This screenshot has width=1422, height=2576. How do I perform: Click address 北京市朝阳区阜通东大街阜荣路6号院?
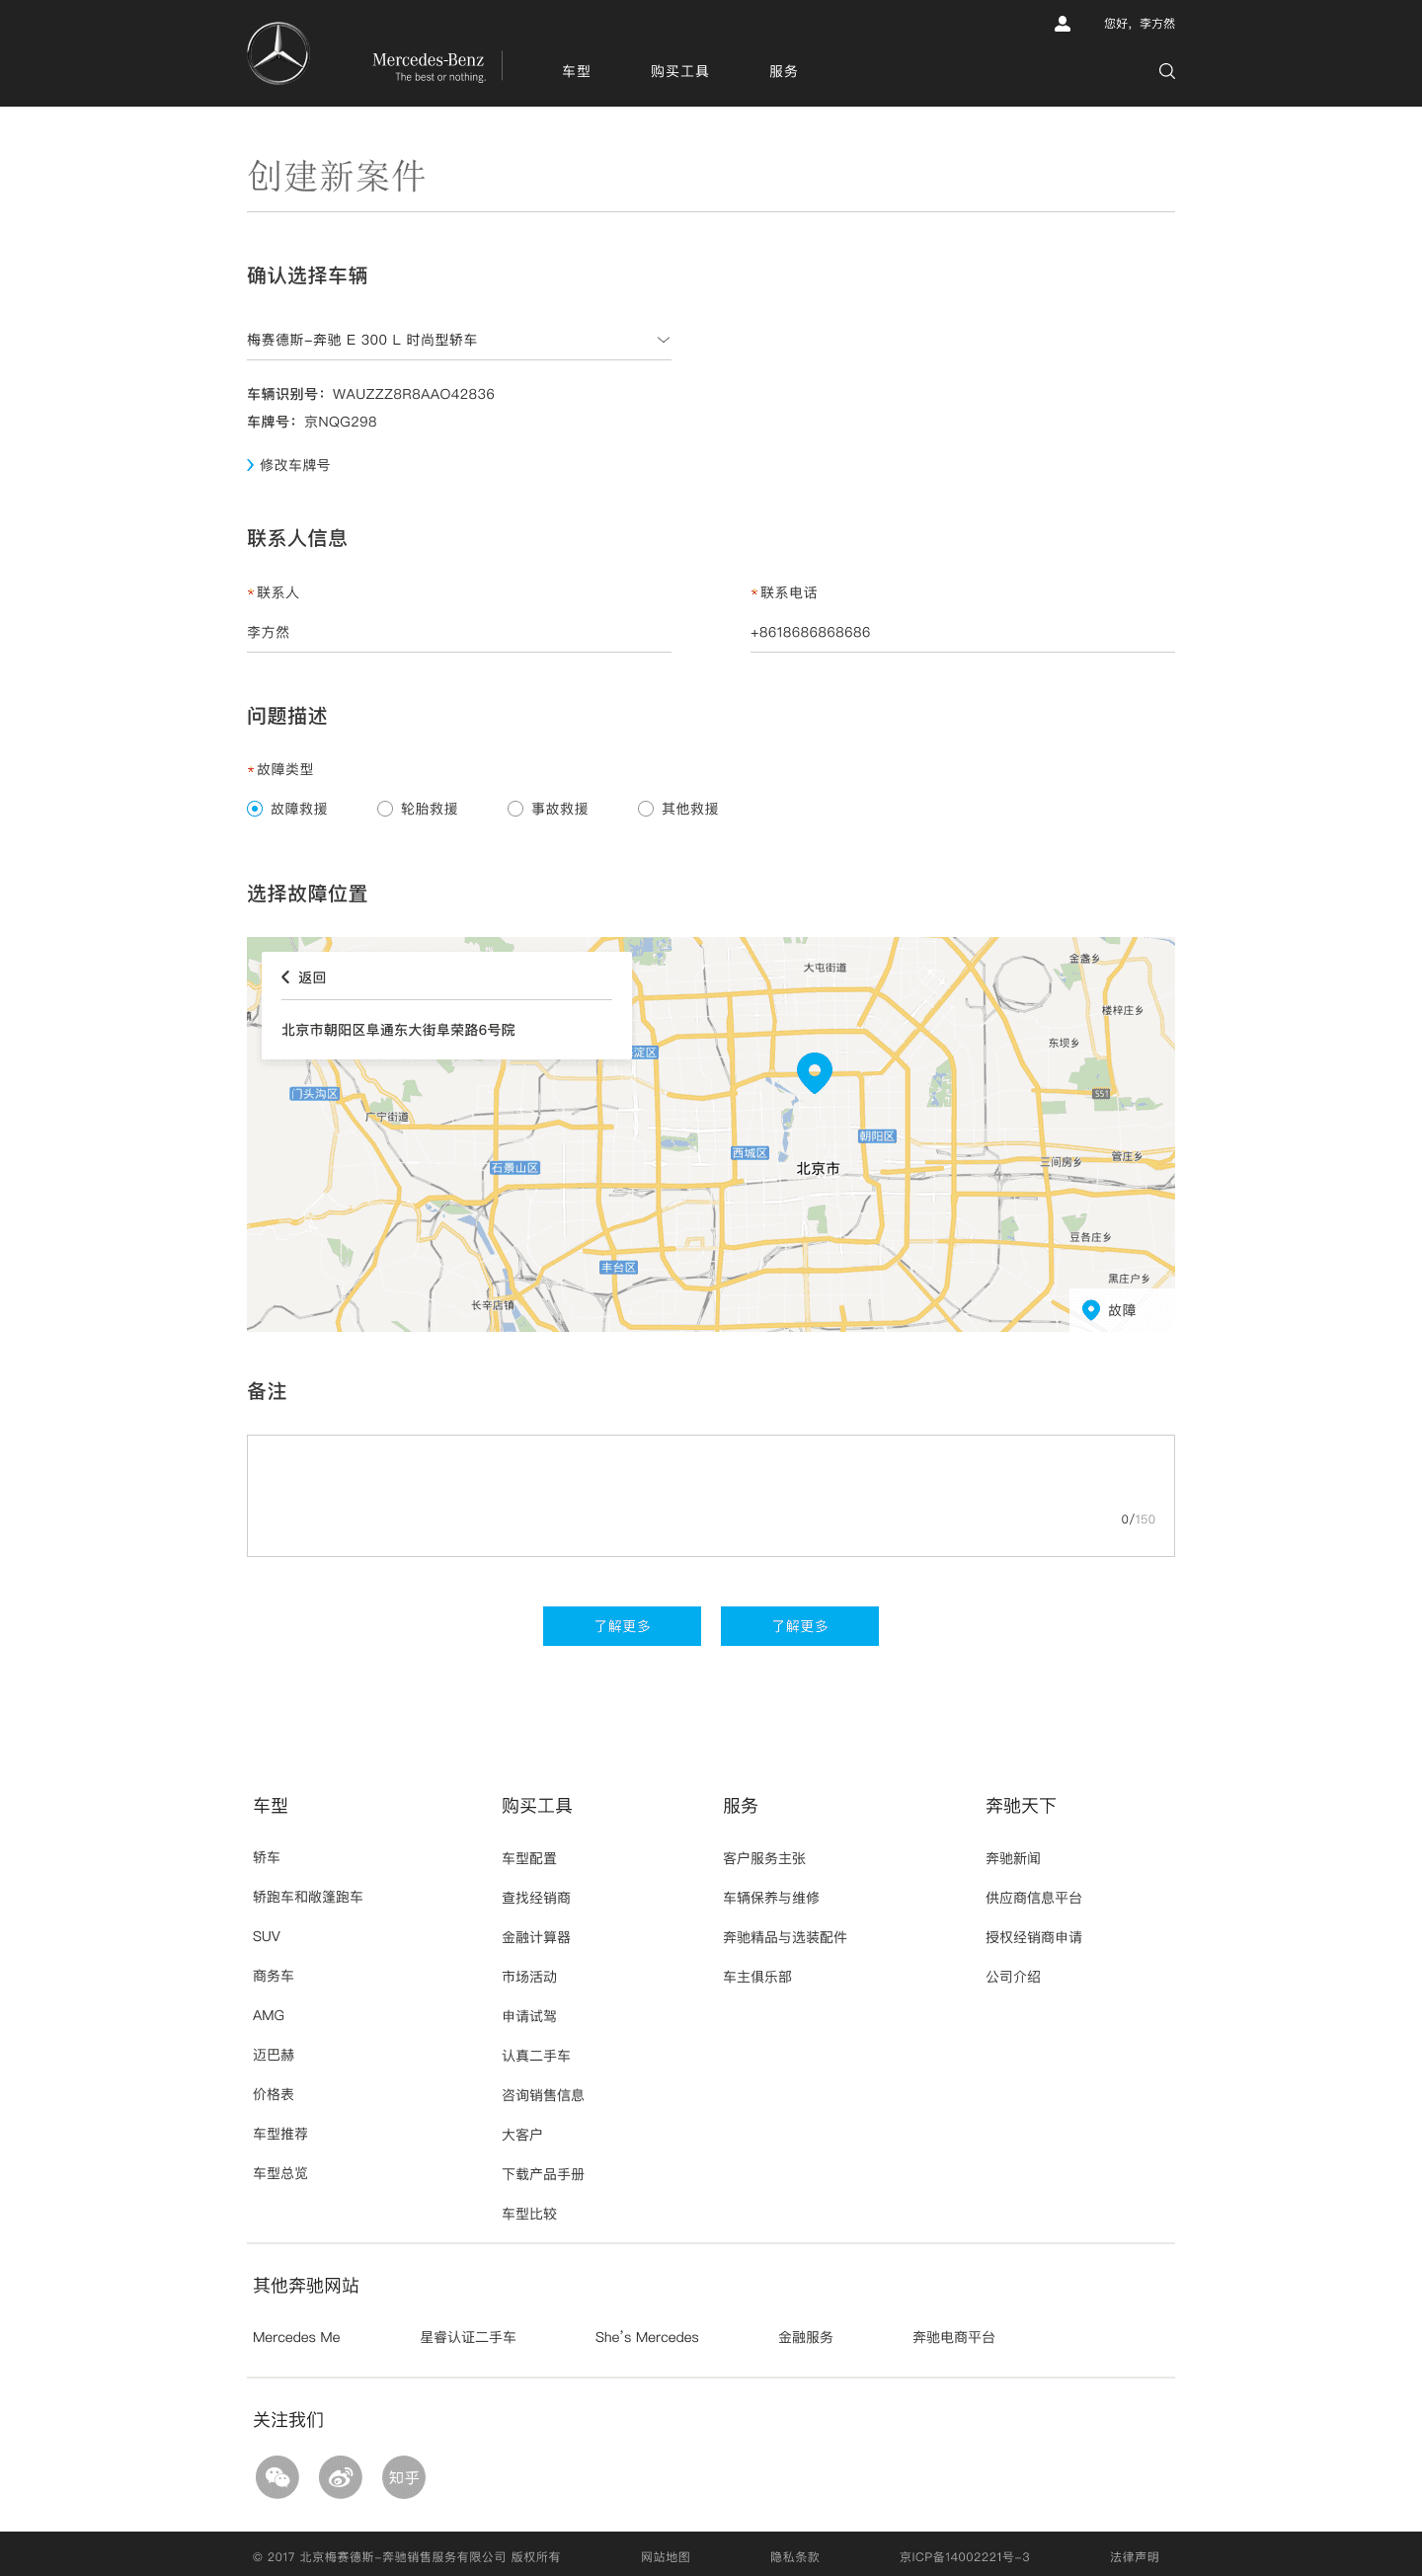tap(398, 1029)
